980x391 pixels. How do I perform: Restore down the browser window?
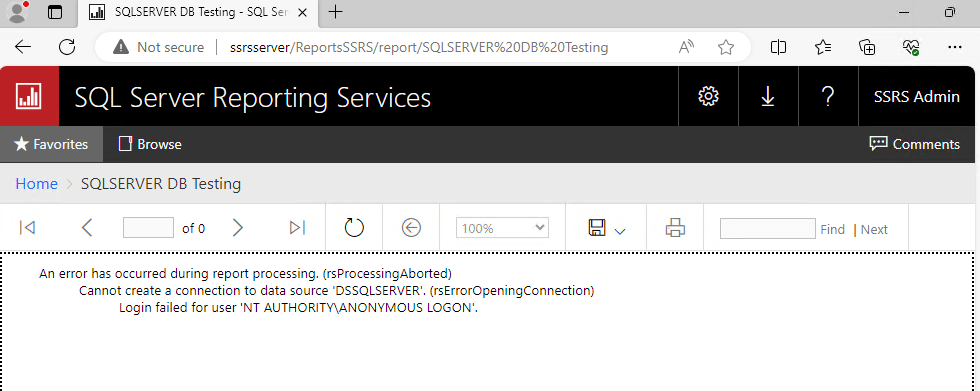pyautogui.click(x=949, y=12)
